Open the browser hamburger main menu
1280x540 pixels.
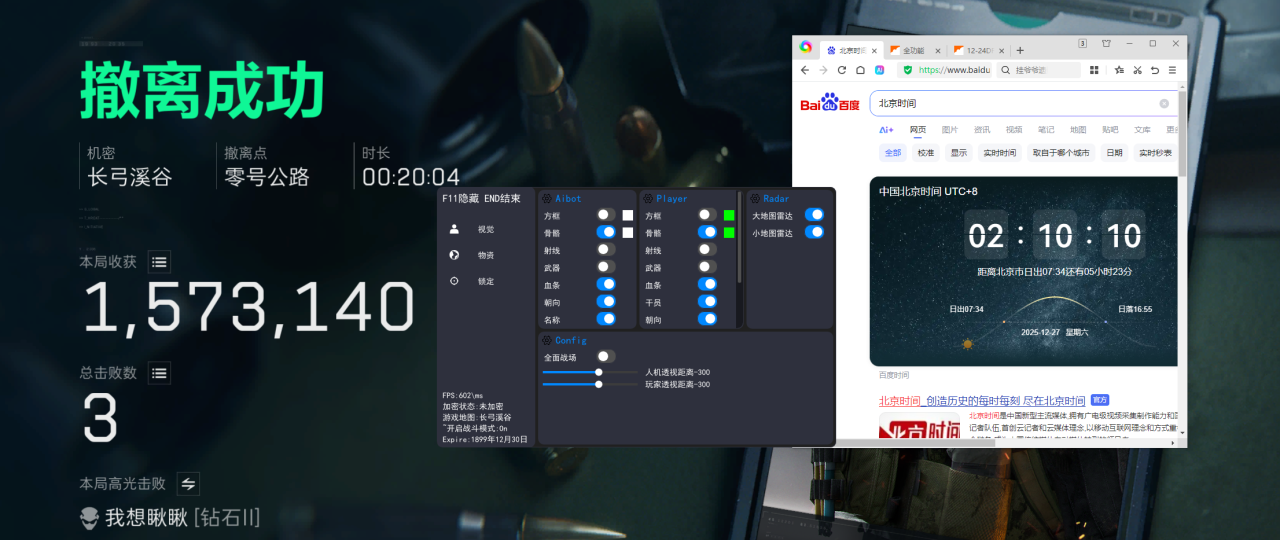pyautogui.click(x=1174, y=70)
